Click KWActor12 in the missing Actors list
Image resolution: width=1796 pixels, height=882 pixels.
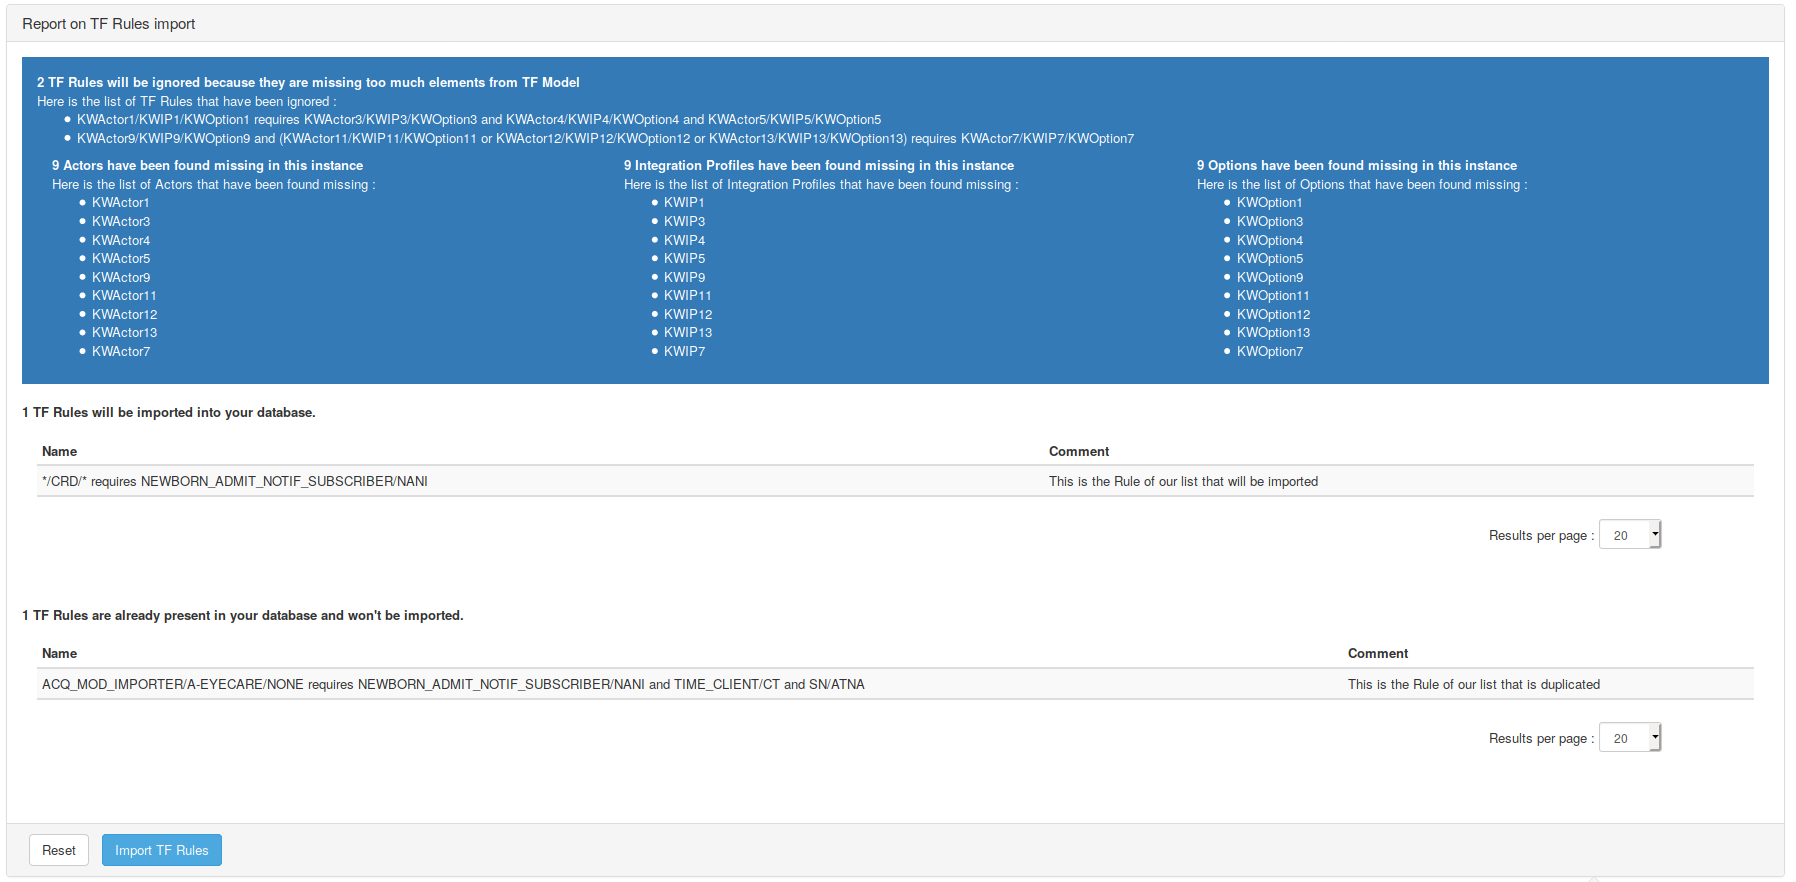click(124, 314)
